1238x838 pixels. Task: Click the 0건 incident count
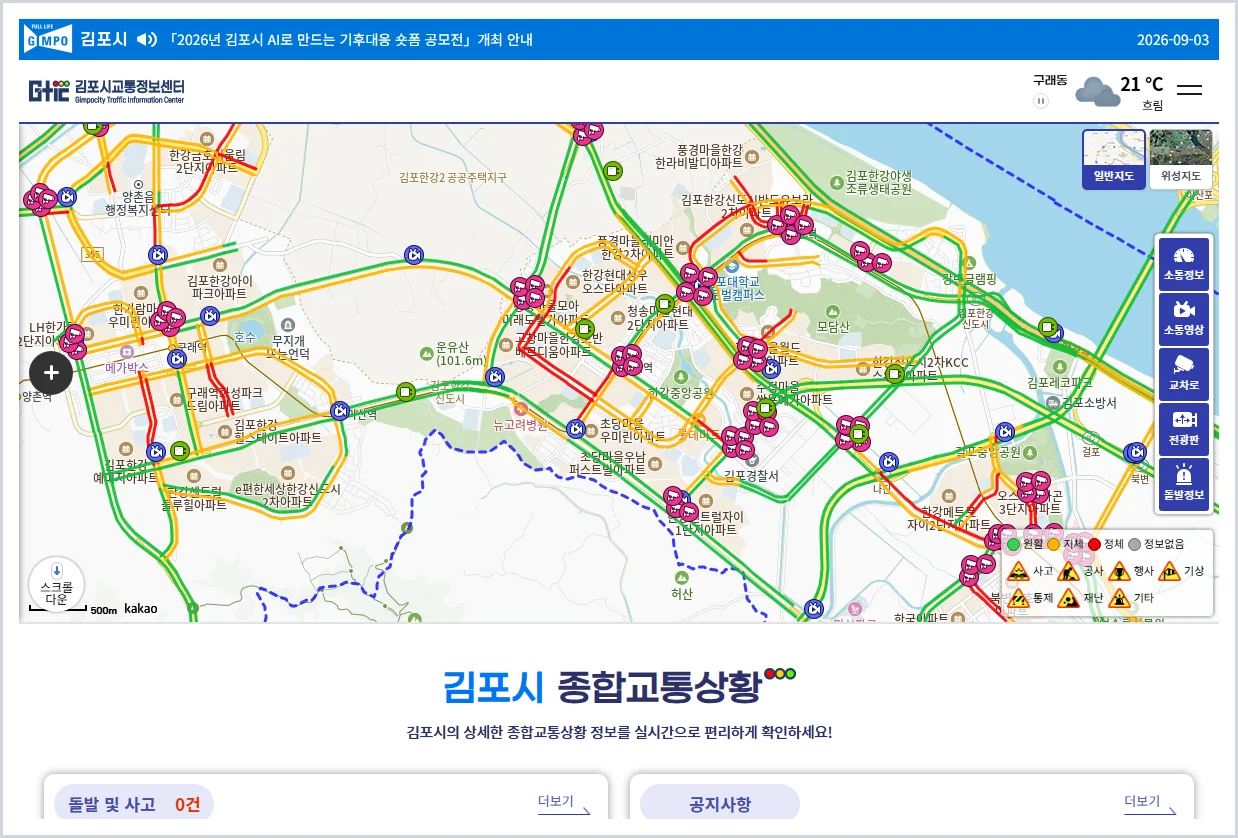tap(188, 804)
